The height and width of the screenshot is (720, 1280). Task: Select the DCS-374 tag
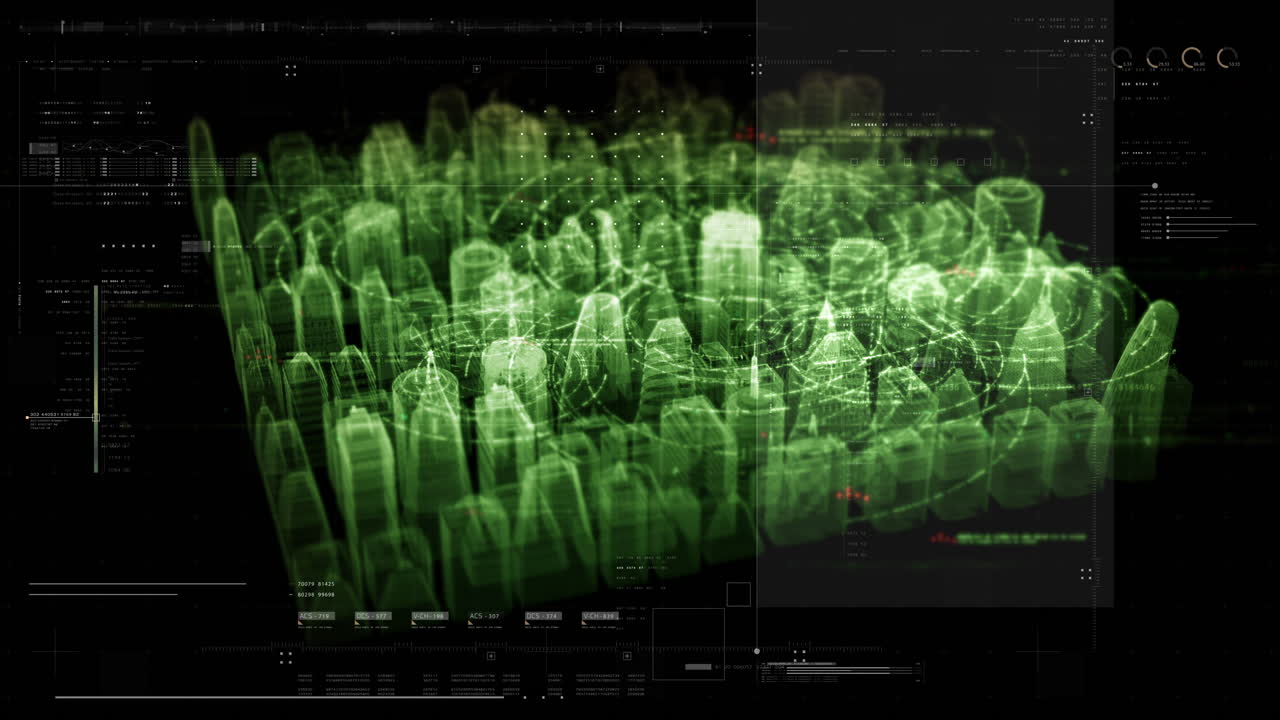tap(543, 616)
